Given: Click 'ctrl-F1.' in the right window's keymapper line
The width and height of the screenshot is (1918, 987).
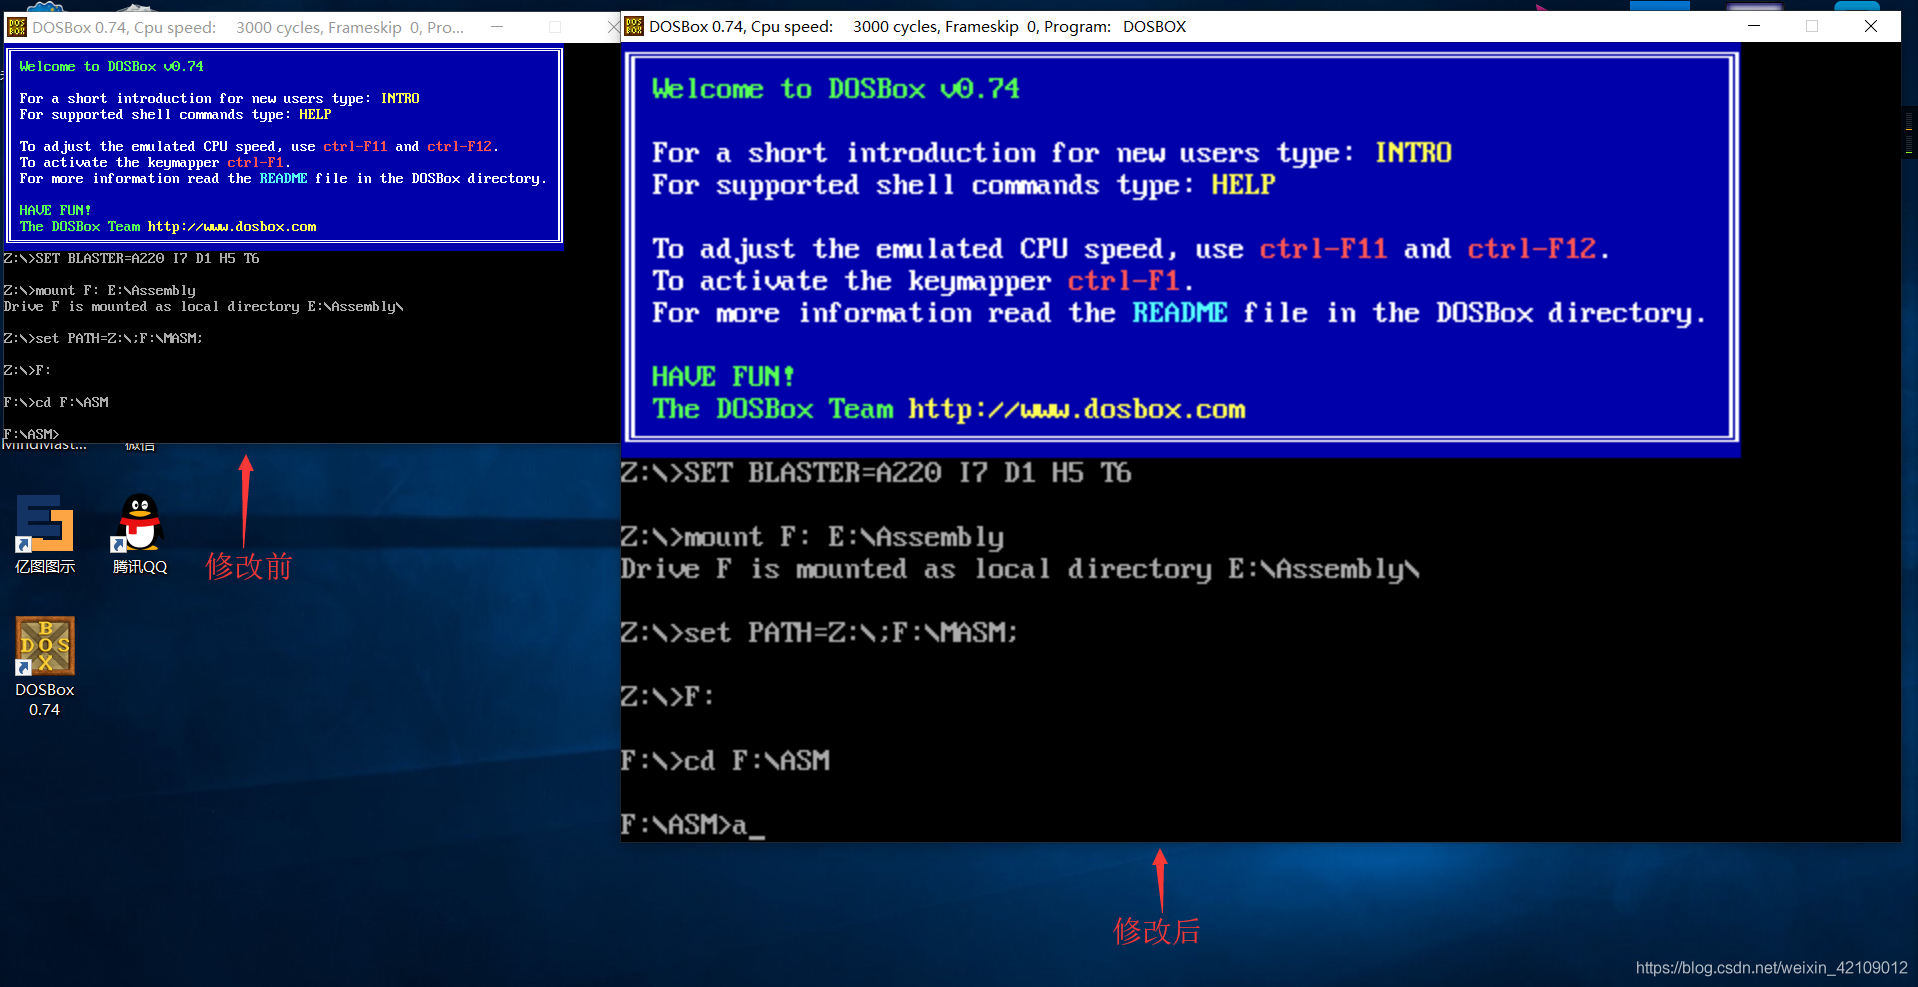Looking at the screenshot, I should 1130,281.
